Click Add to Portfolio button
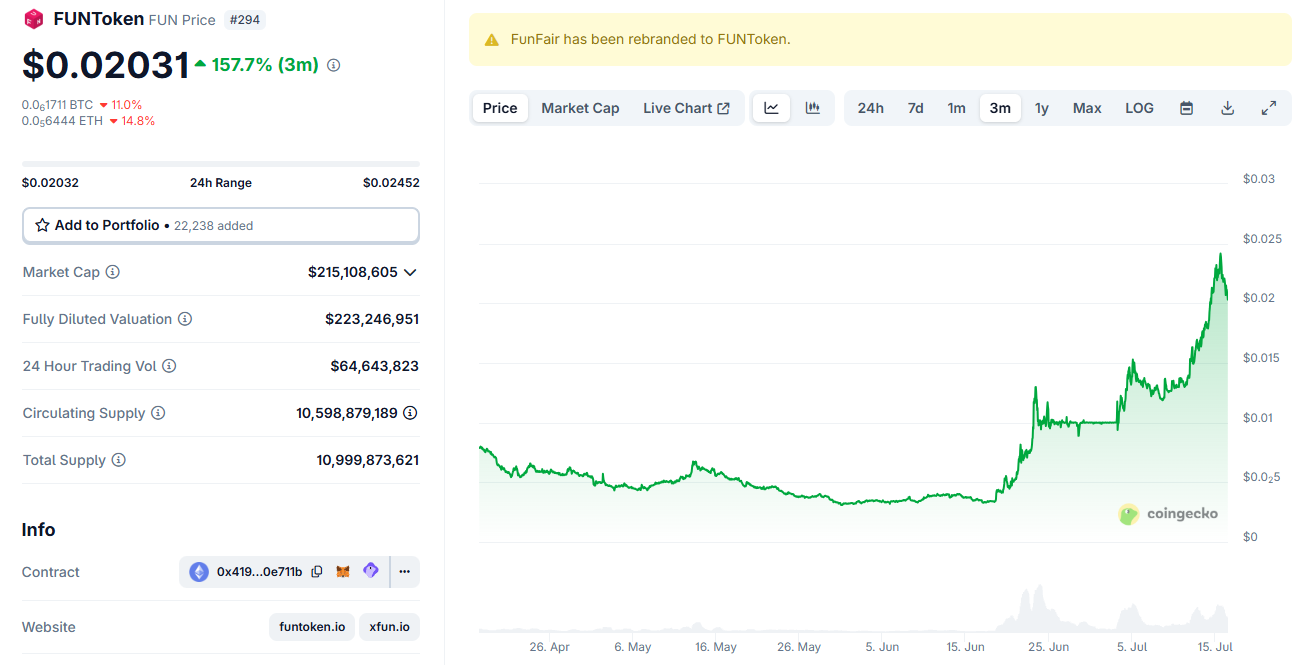This screenshot has height=665, width=1311. [221, 225]
